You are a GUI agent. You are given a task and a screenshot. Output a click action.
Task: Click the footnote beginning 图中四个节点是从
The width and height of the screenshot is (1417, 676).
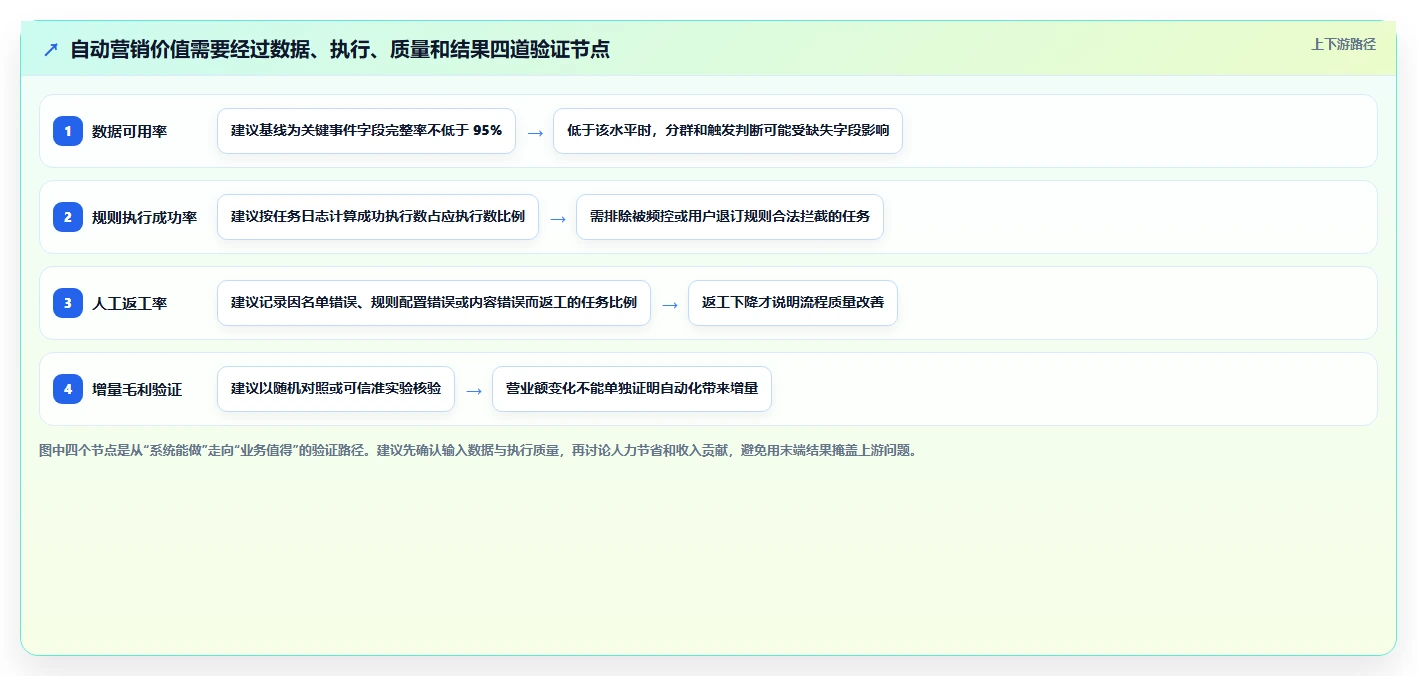478,450
